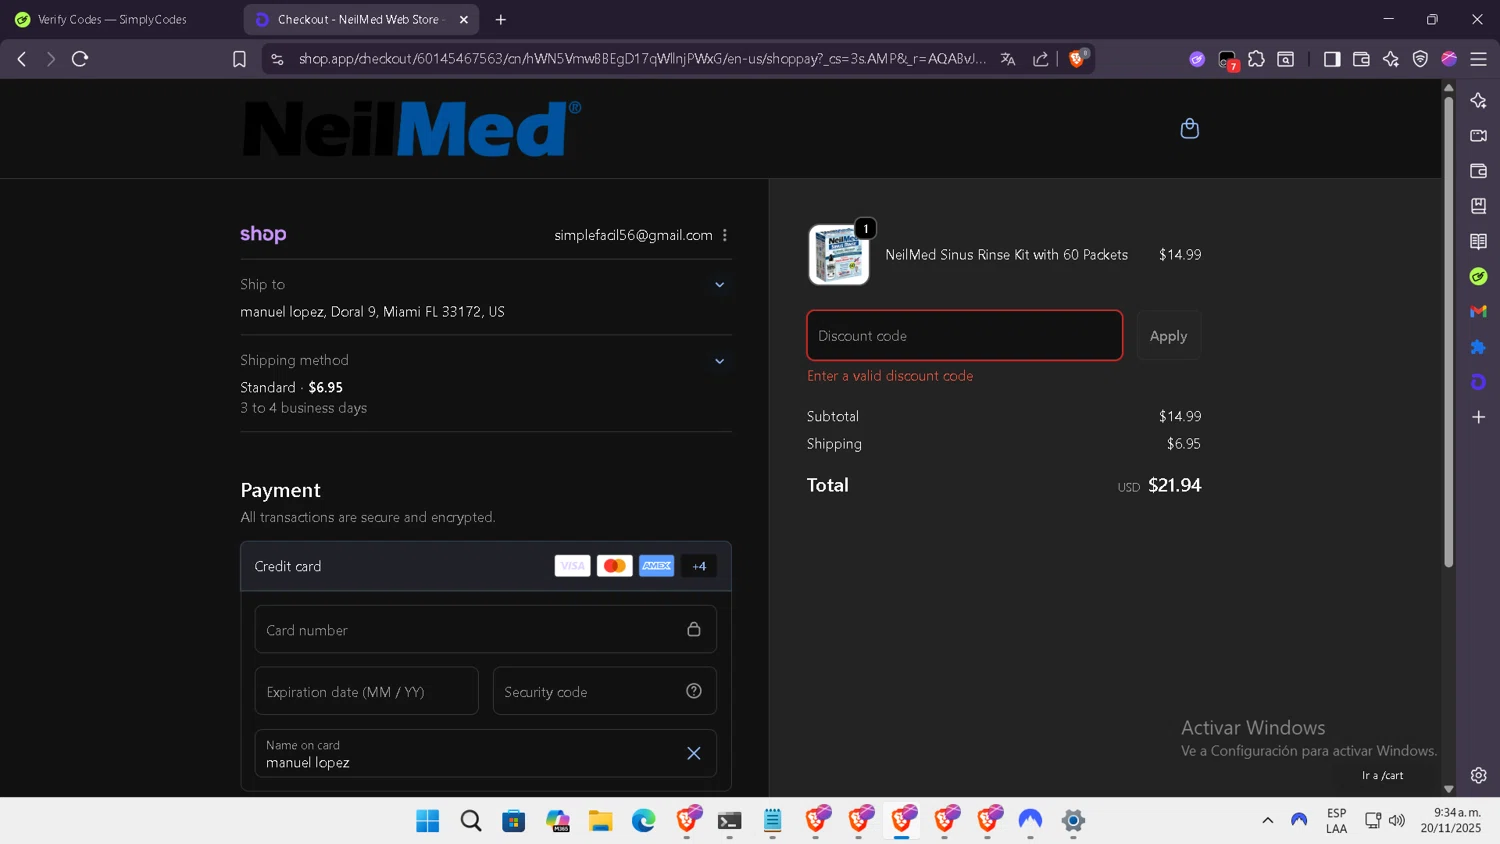Viewport: 1500px width, 844px height.
Task: Open volume control in system tray
Action: [1397, 820]
